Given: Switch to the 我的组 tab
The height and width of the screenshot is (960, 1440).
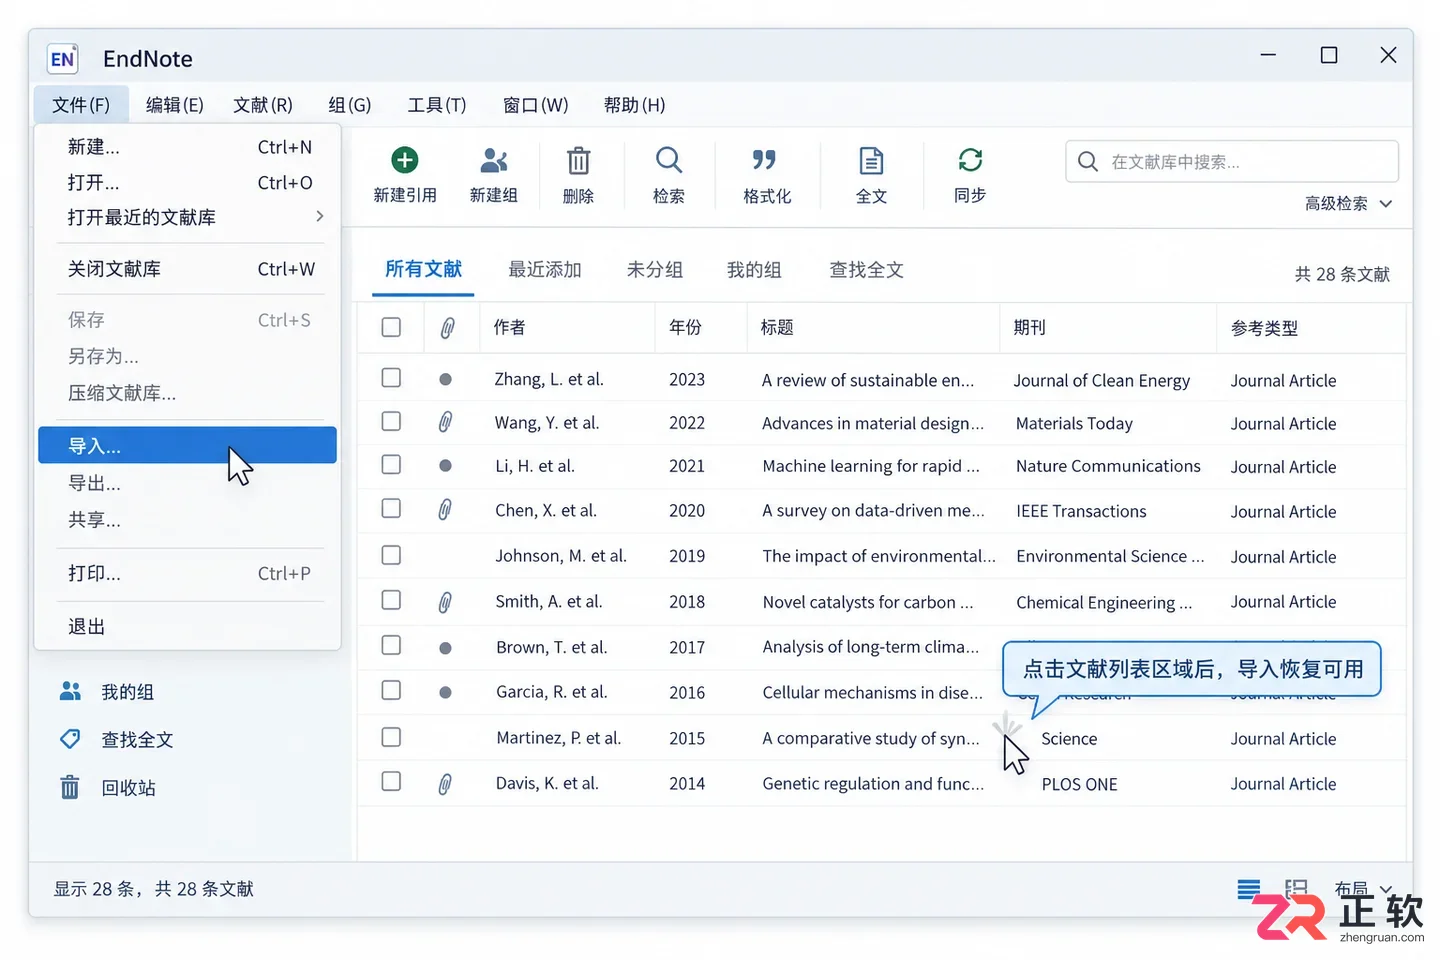Looking at the screenshot, I should click(754, 270).
